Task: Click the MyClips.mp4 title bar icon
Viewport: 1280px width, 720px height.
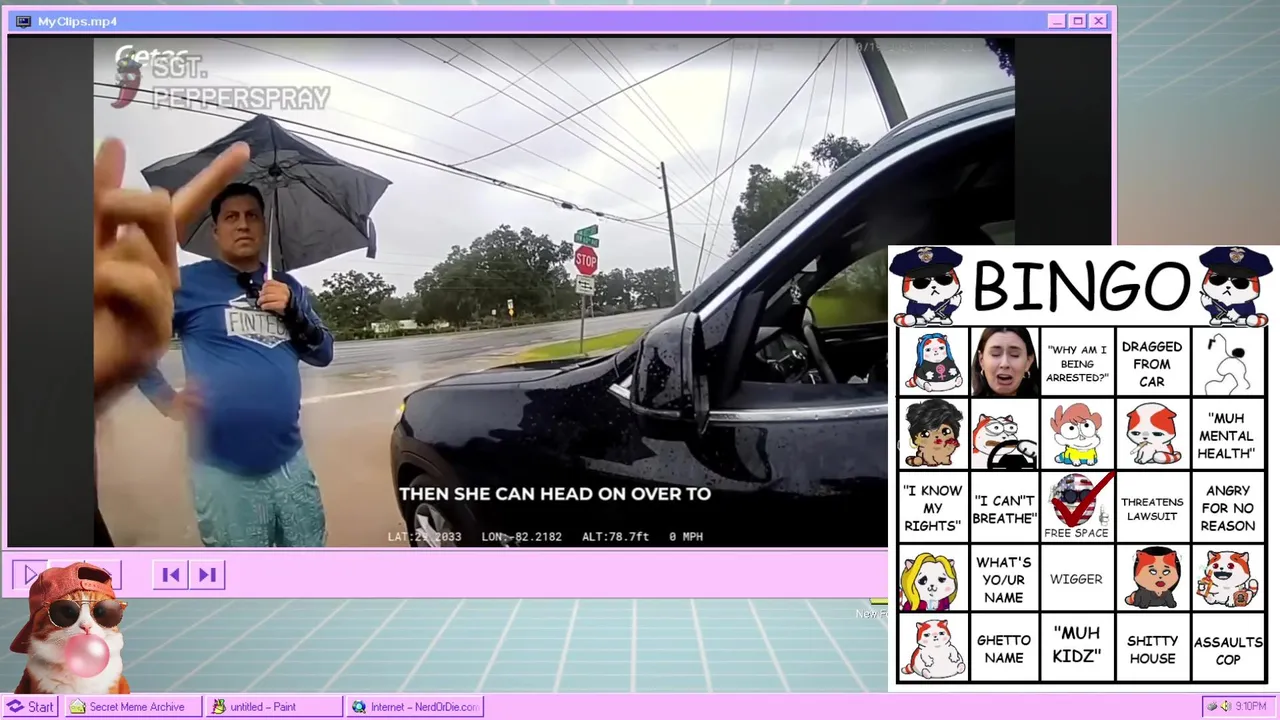Action: coord(22,21)
